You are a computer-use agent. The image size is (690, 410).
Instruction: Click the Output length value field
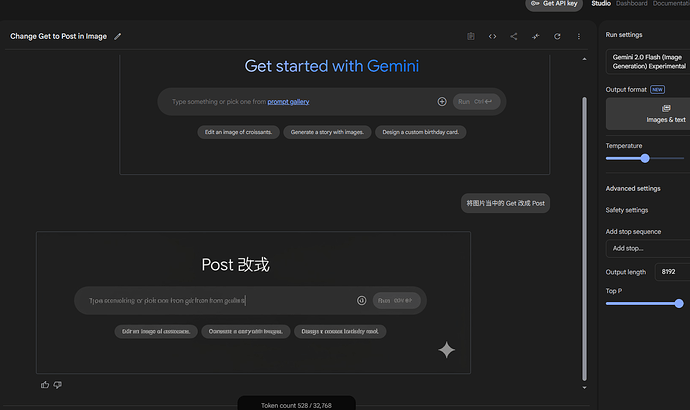tap(672, 272)
